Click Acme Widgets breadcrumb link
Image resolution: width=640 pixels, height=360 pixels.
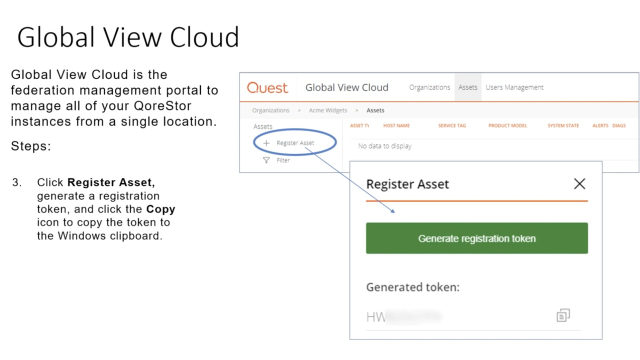click(x=328, y=110)
